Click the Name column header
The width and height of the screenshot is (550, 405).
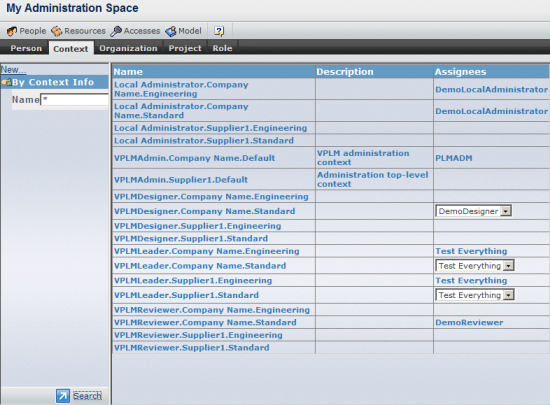coord(214,72)
